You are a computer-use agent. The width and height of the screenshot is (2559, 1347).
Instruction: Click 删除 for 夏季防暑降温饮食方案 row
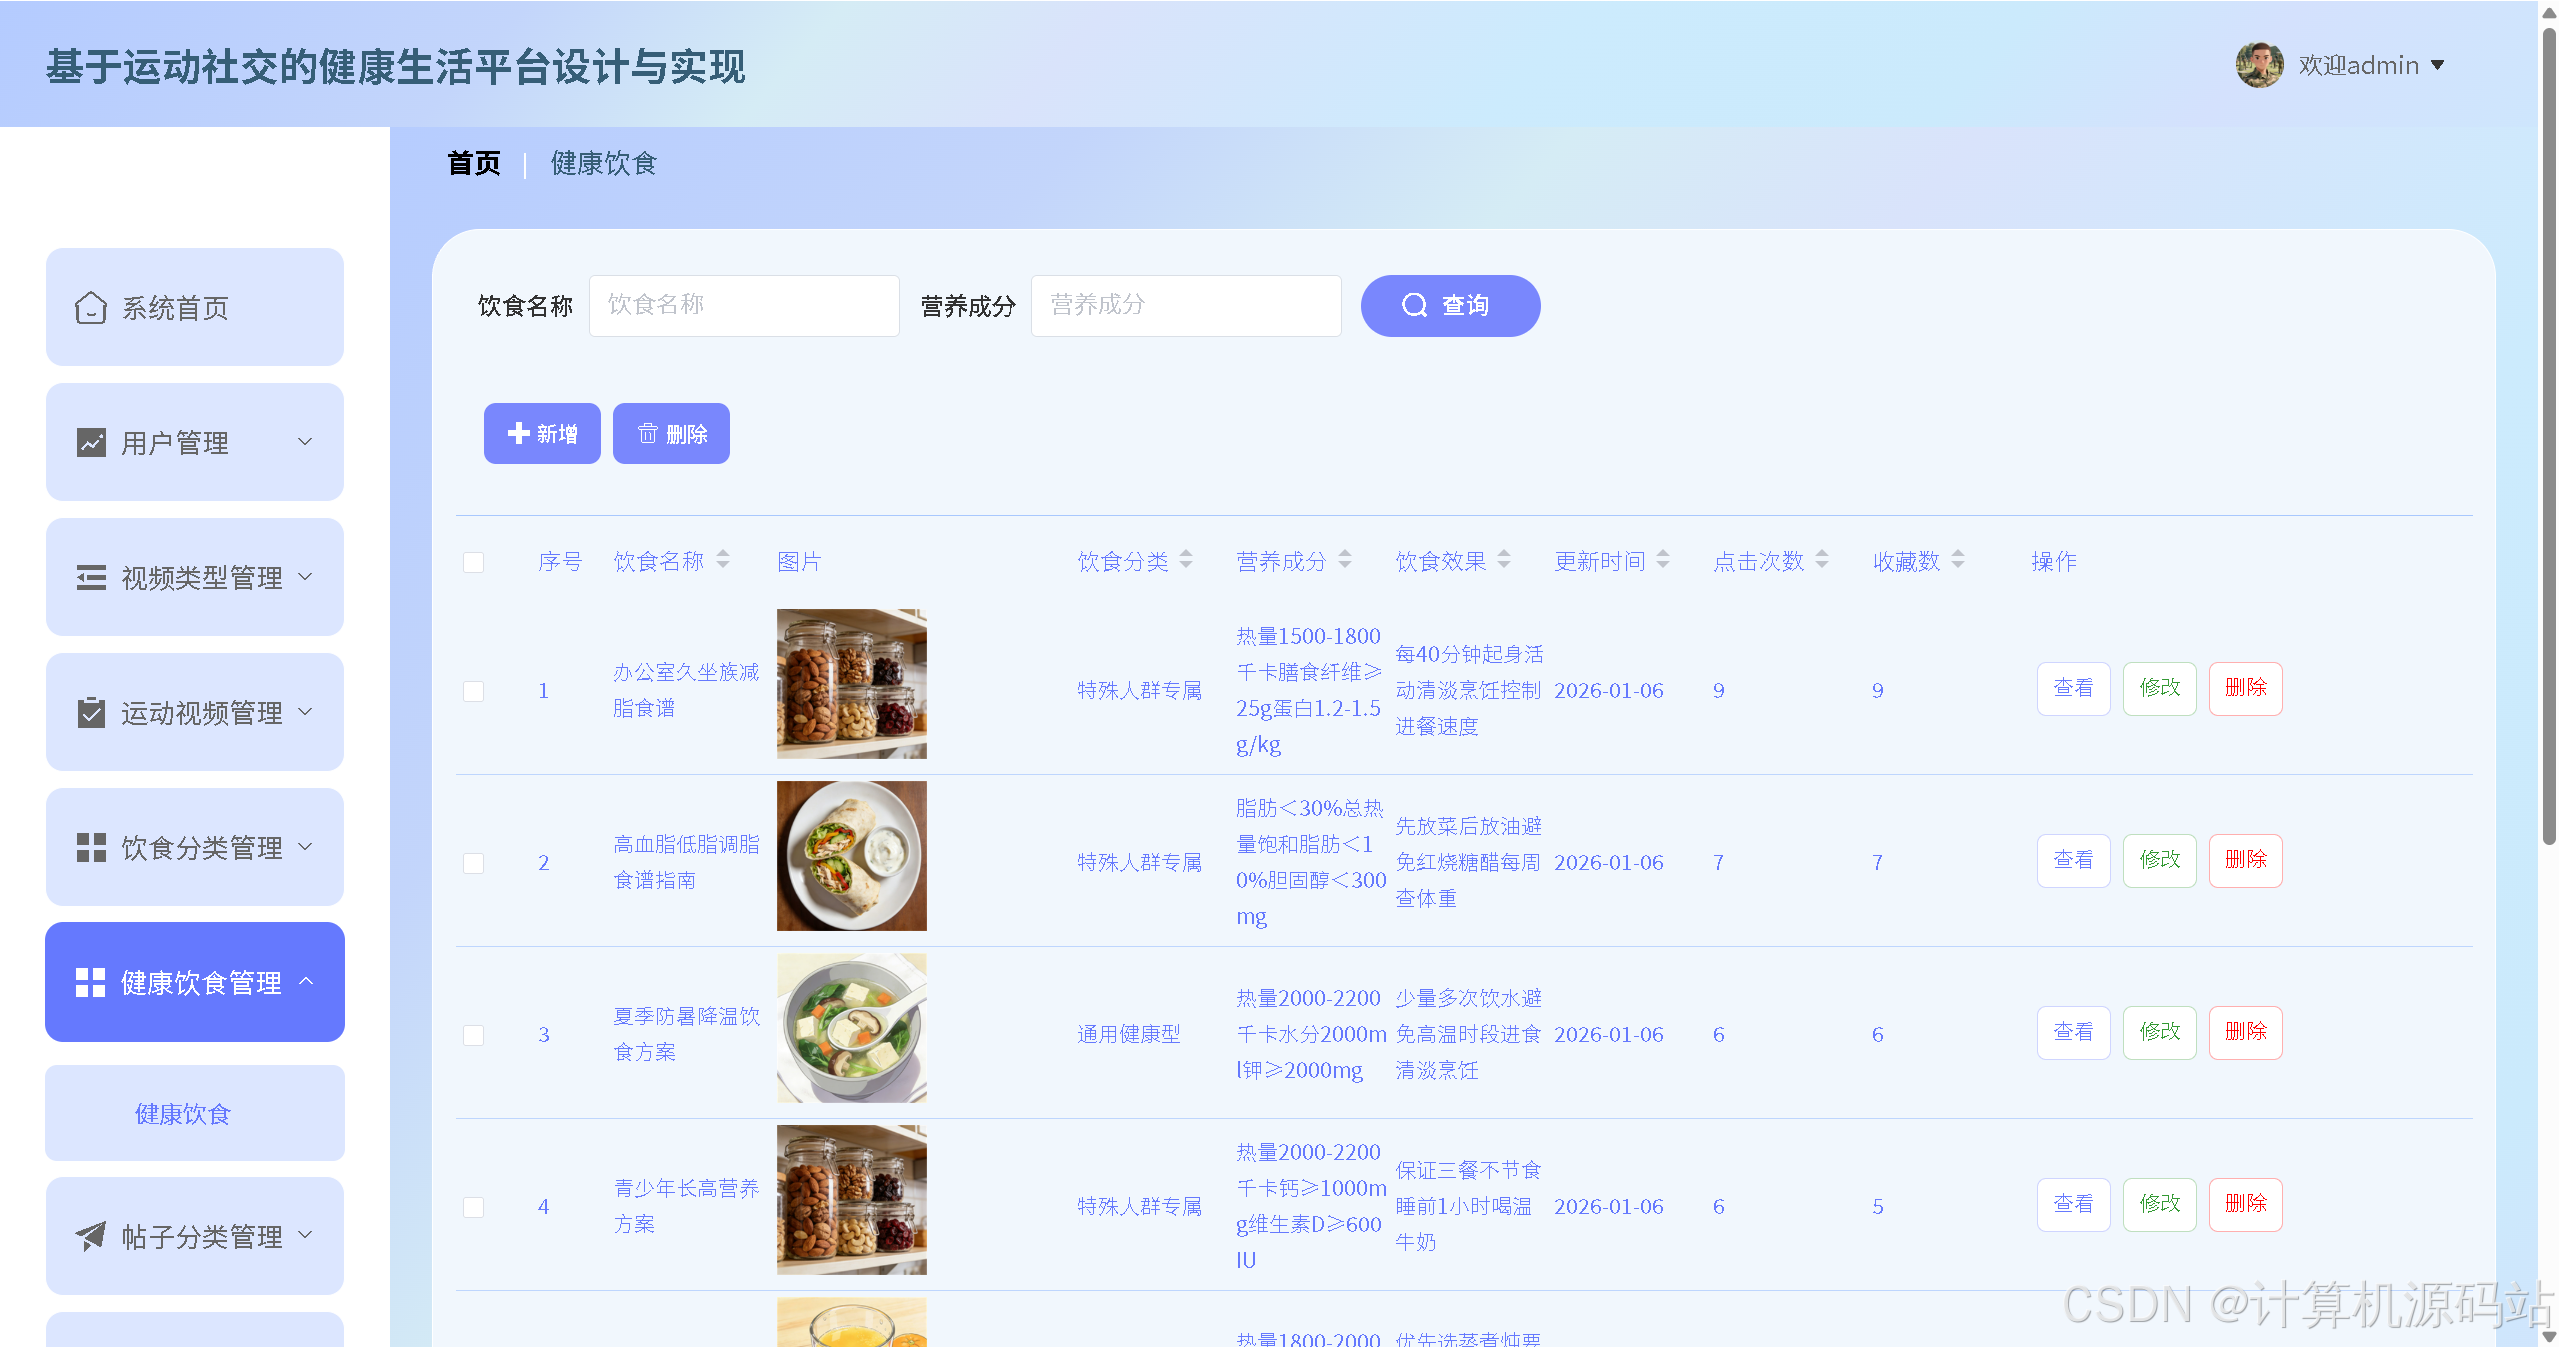(2245, 1032)
